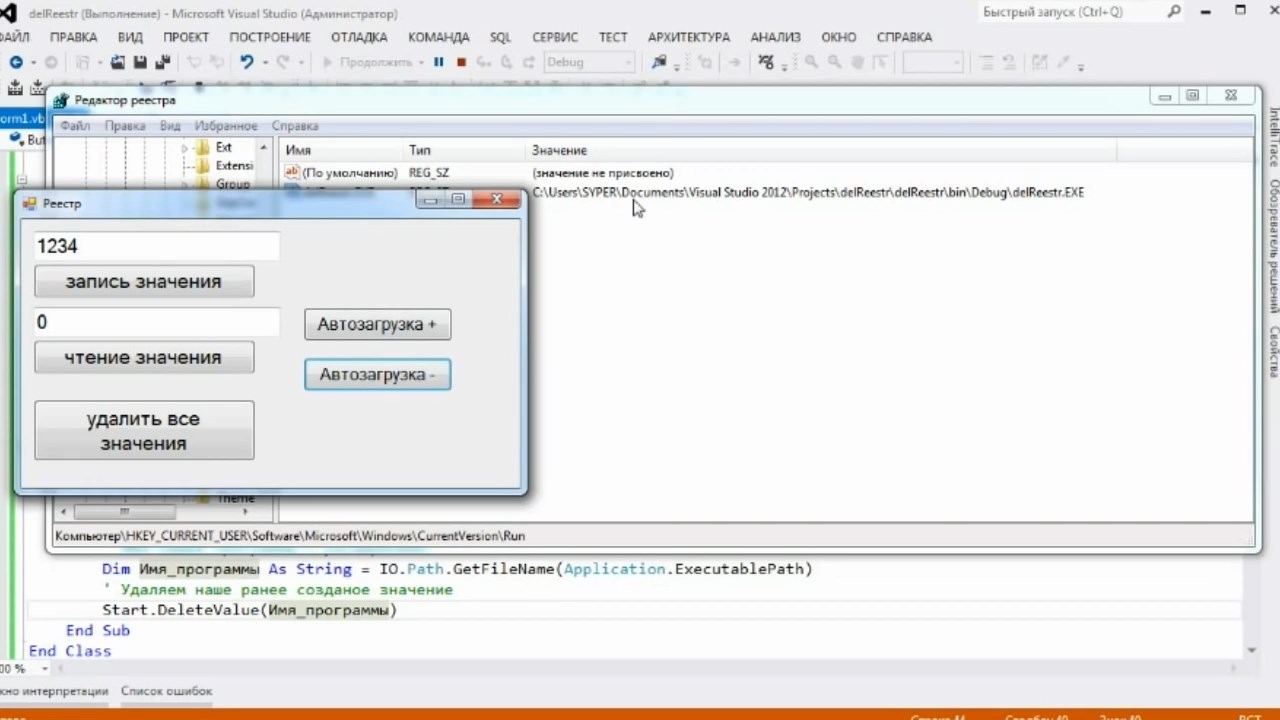Open the Свойства side tab
The height and width of the screenshot is (720, 1280).
pyautogui.click(x=1273, y=351)
